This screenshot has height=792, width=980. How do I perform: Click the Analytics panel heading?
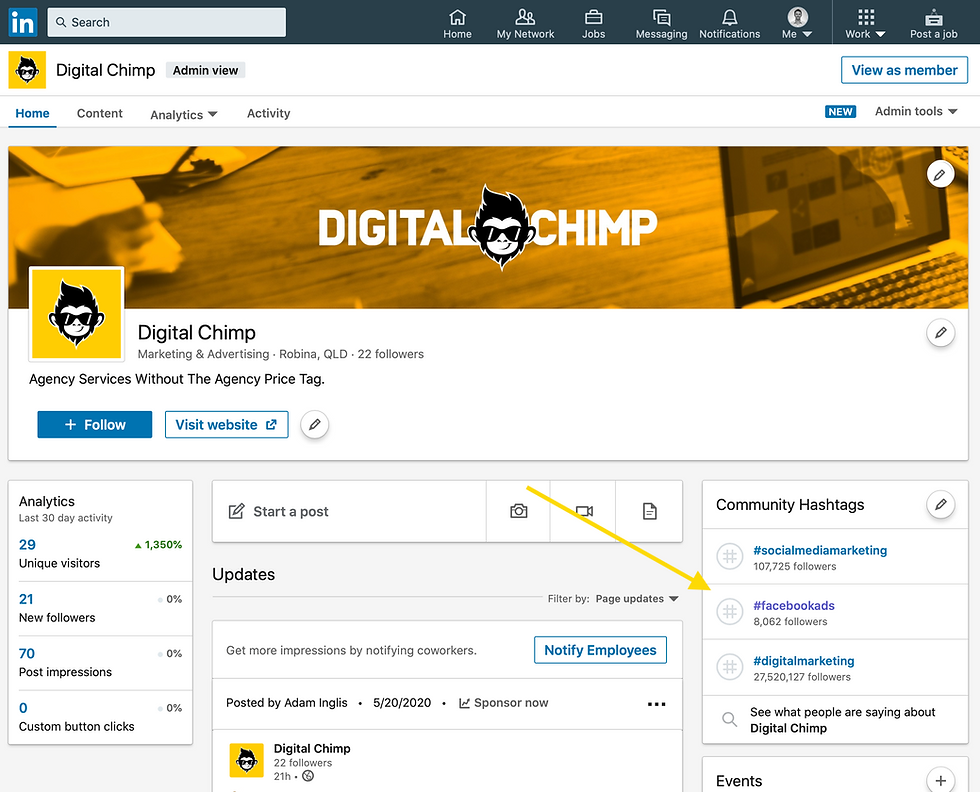point(47,501)
